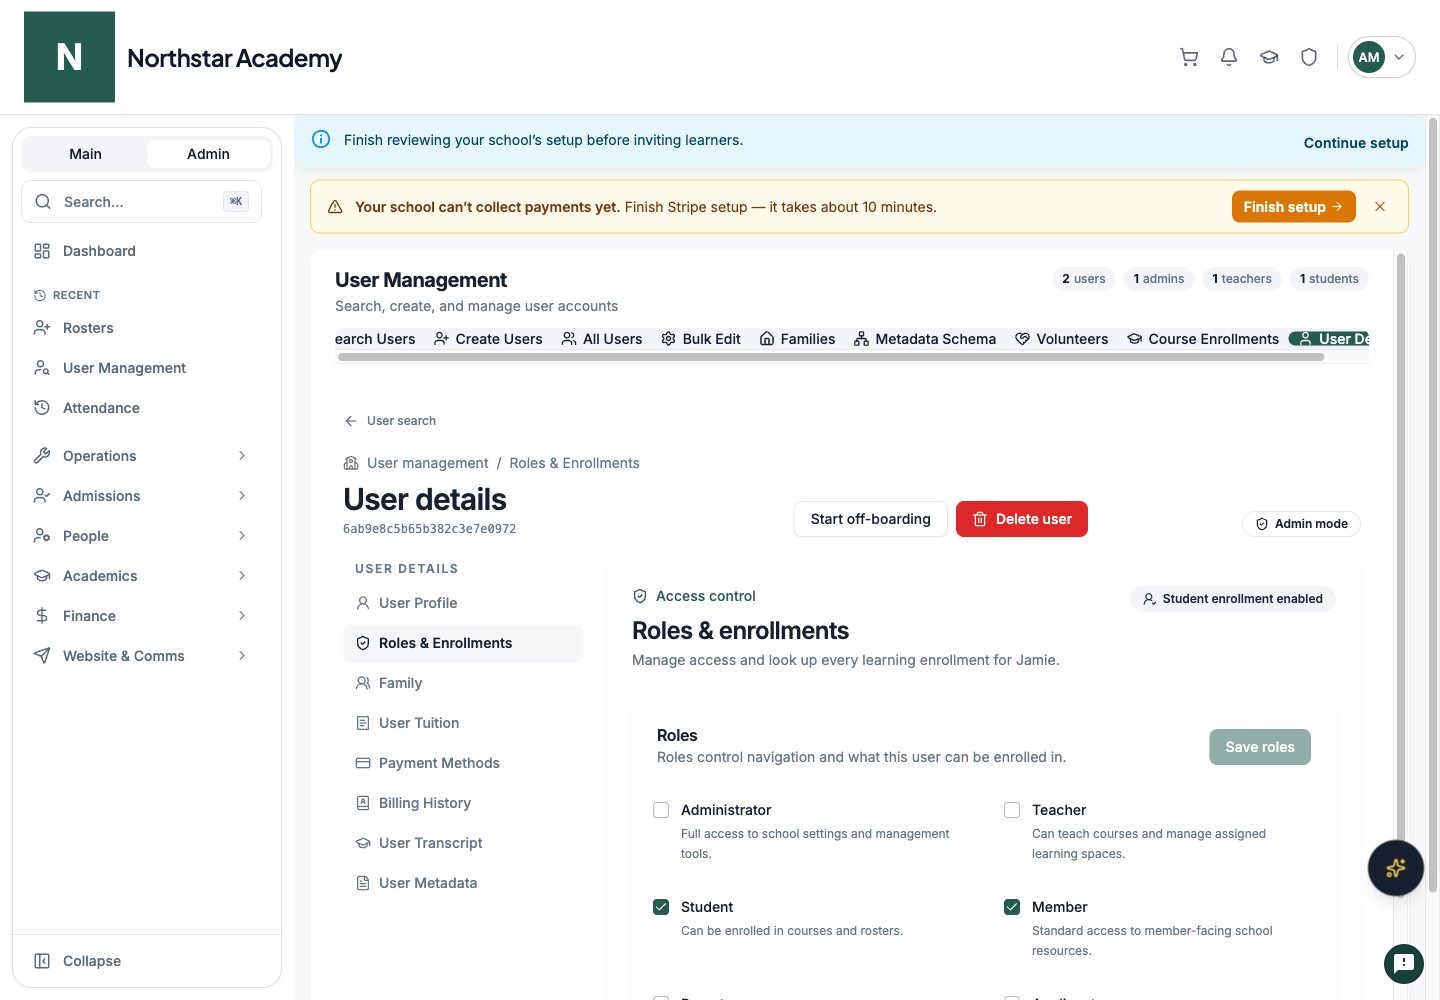
Task: Open Course Enrollments tab
Action: pyautogui.click(x=1203, y=339)
